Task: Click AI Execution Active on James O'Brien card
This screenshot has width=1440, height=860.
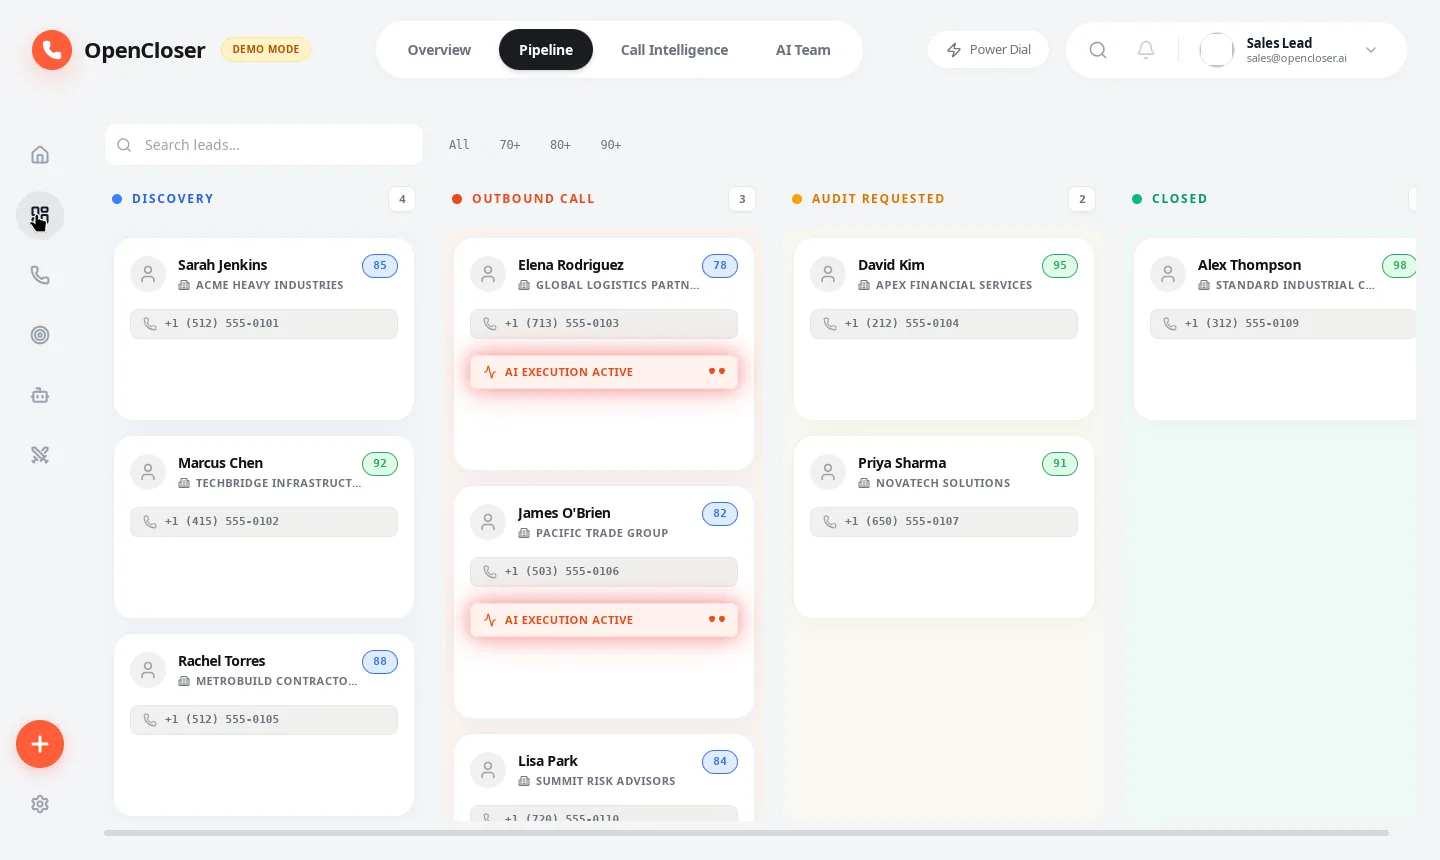Action: (x=604, y=620)
